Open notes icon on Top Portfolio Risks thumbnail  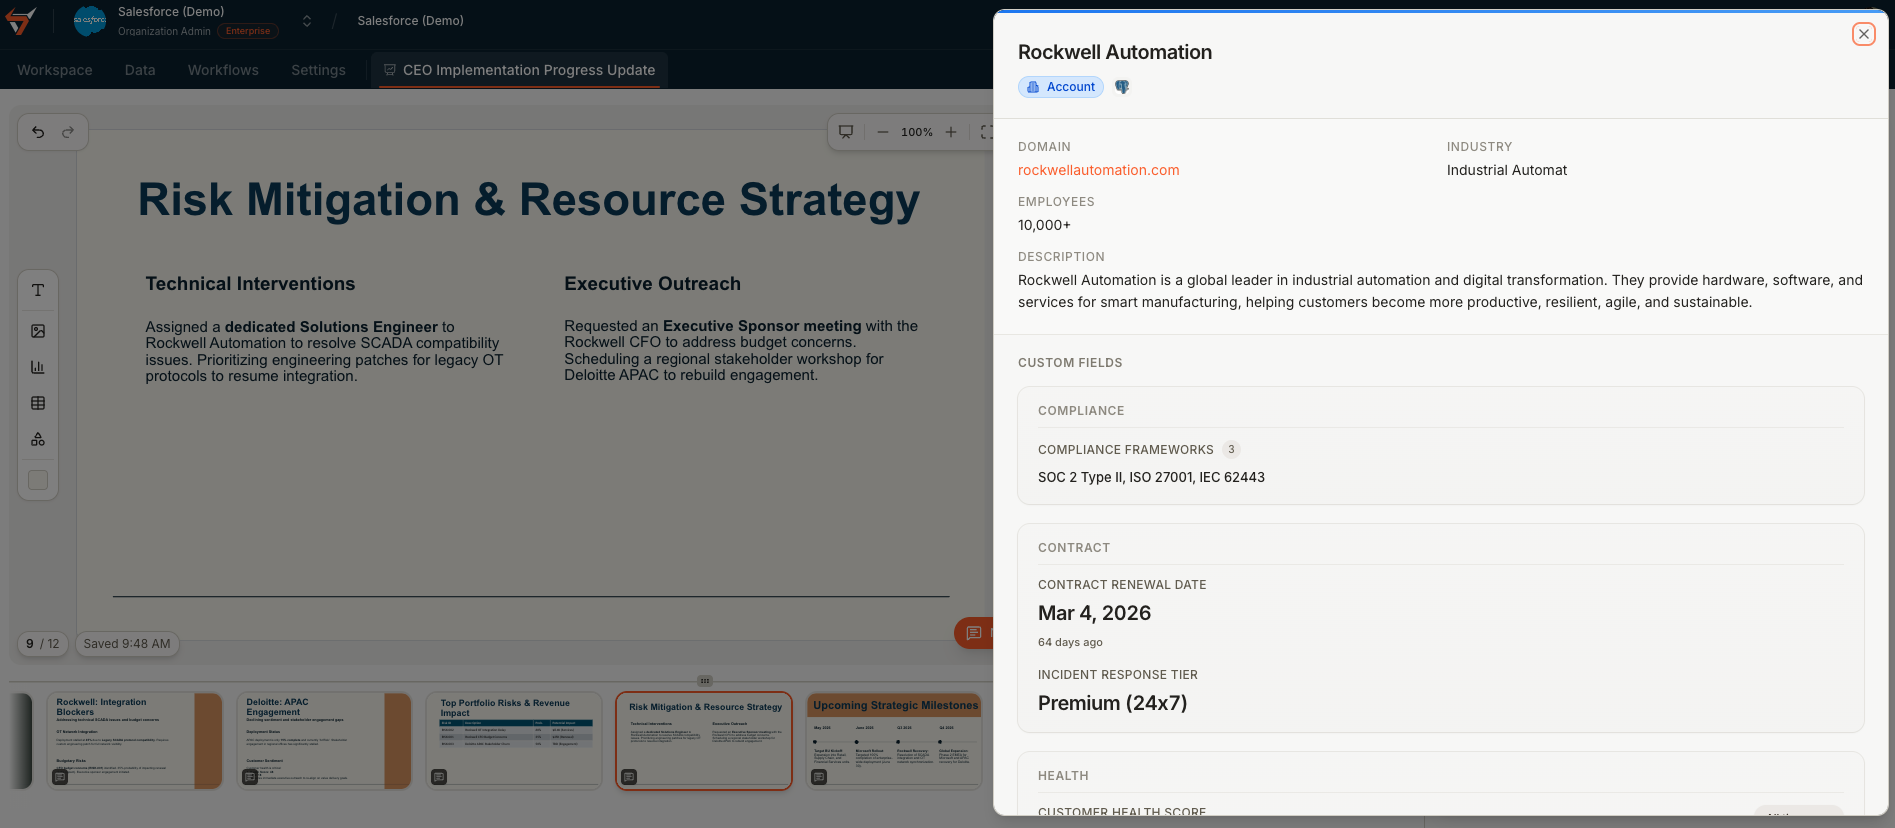click(439, 777)
